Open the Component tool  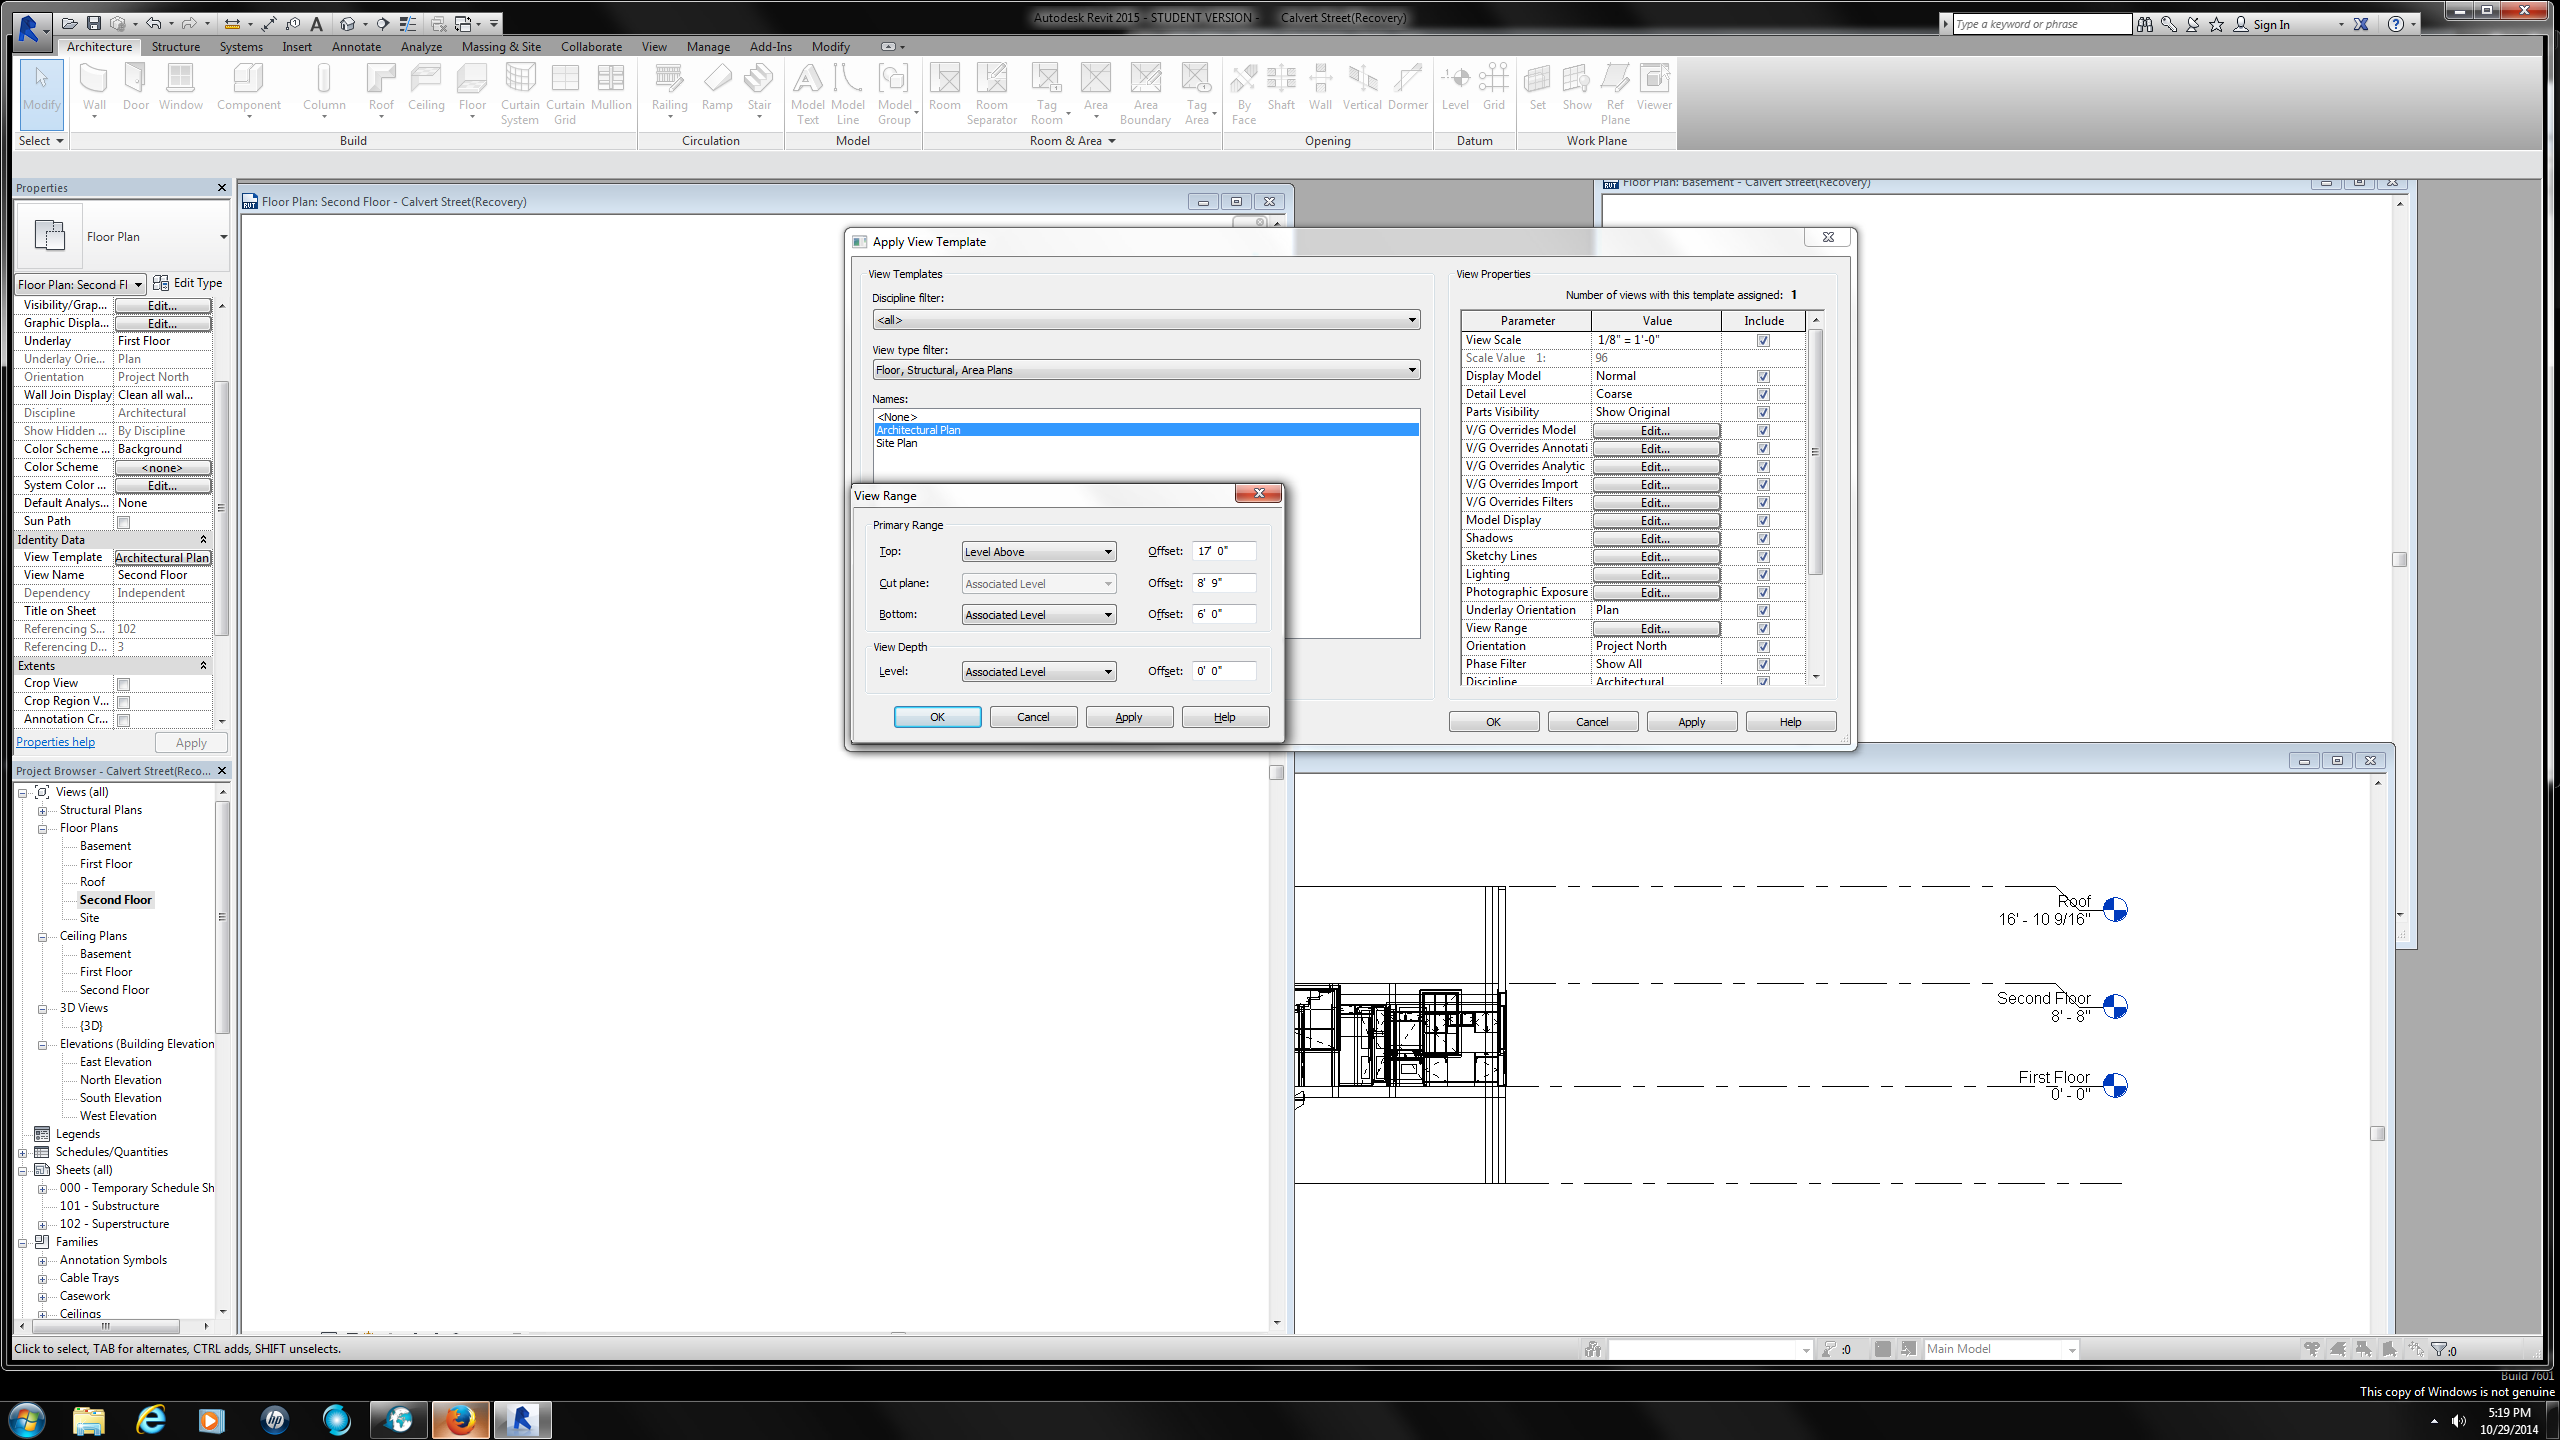(x=248, y=90)
